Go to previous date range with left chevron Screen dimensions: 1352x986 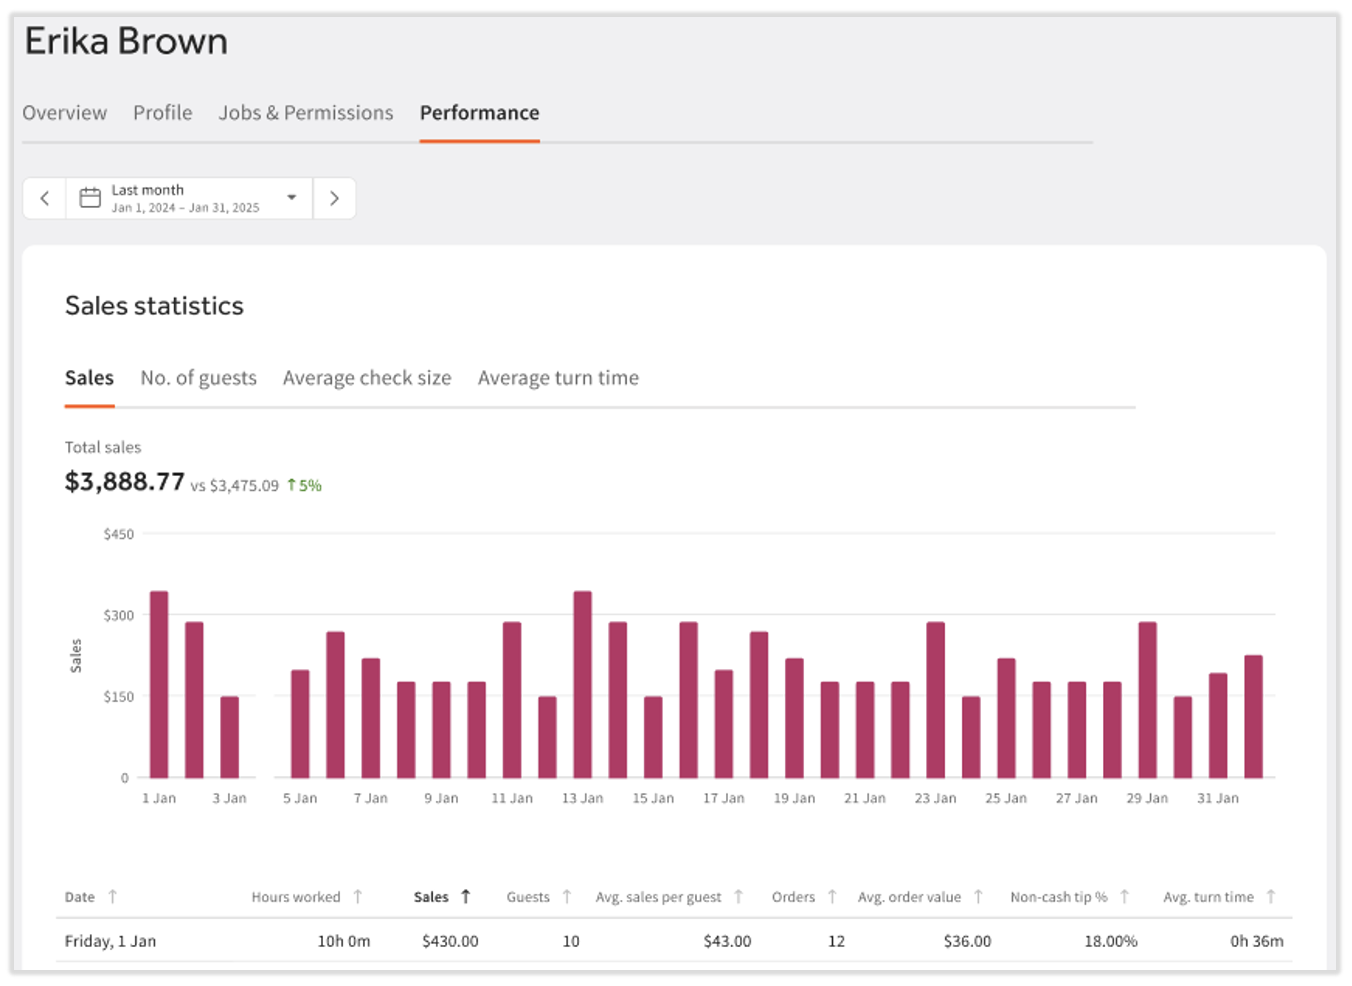tap(45, 198)
